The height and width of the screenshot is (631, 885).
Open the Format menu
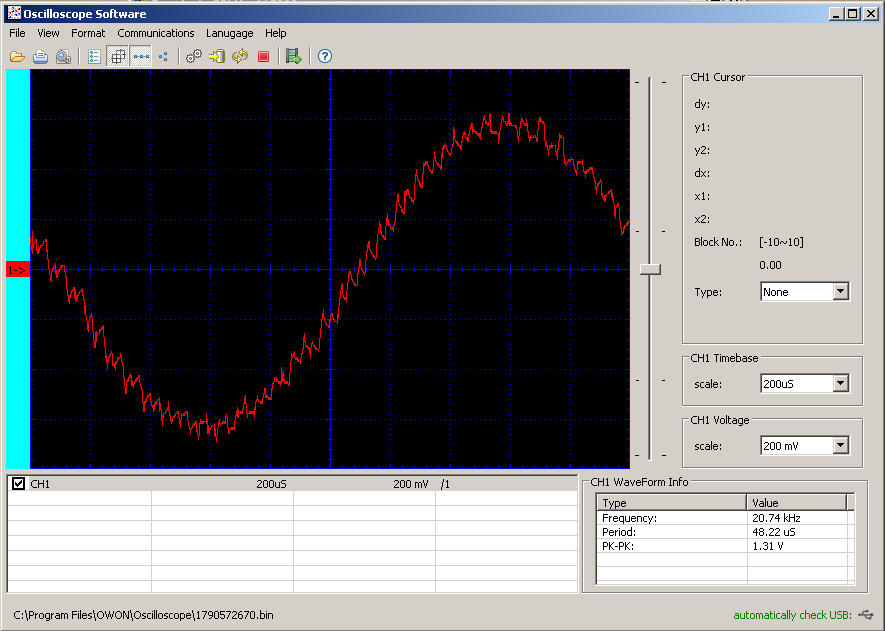pos(88,33)
